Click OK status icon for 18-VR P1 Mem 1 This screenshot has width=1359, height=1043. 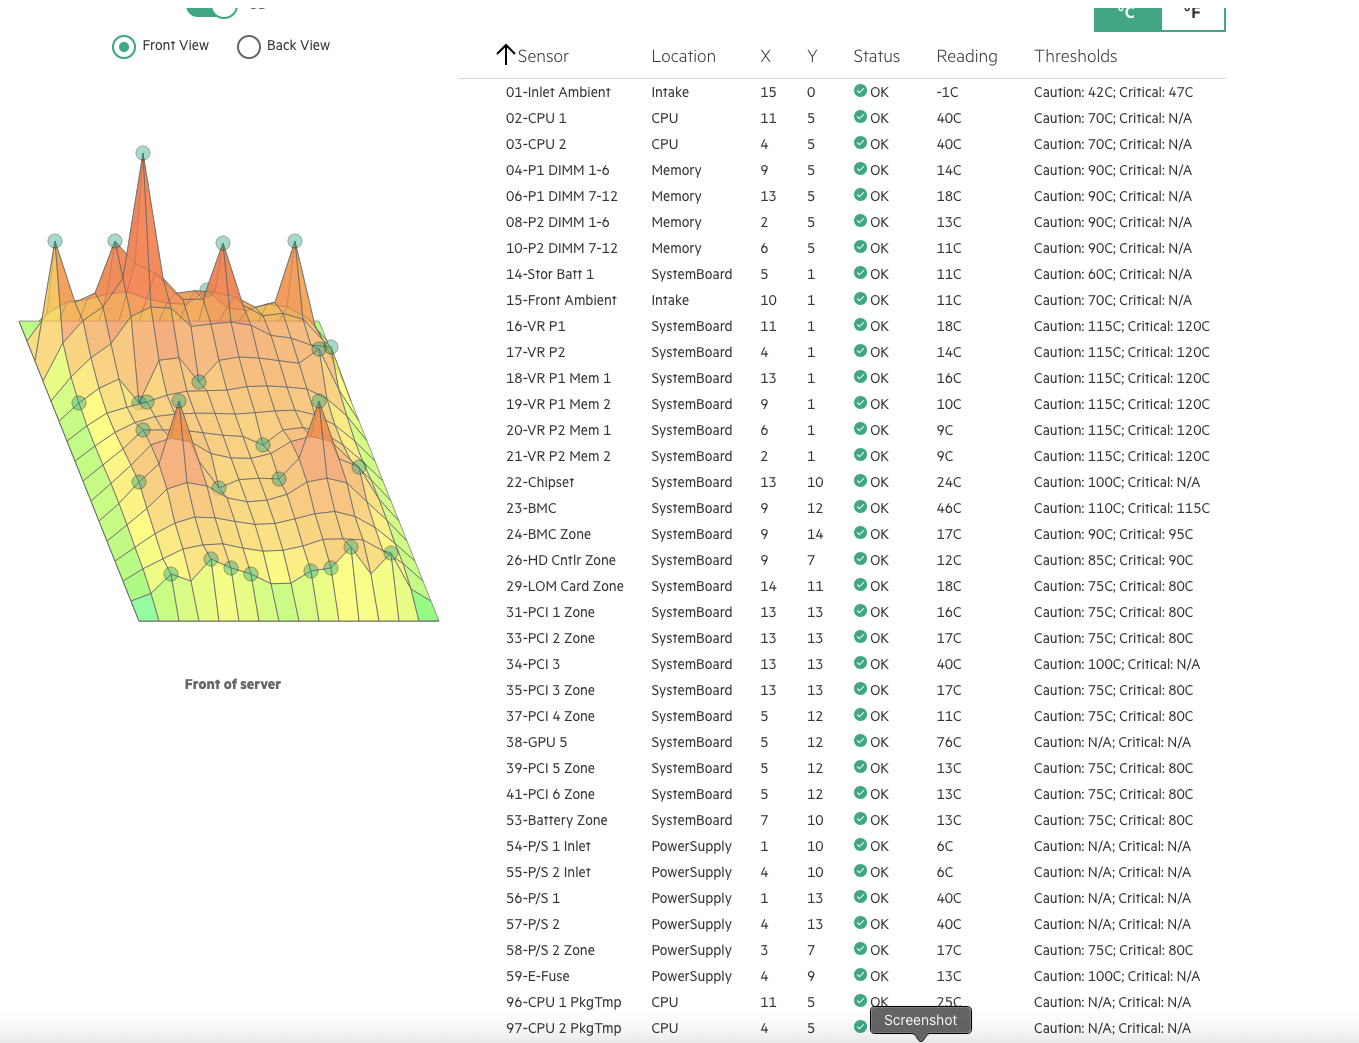coord(860,377)
